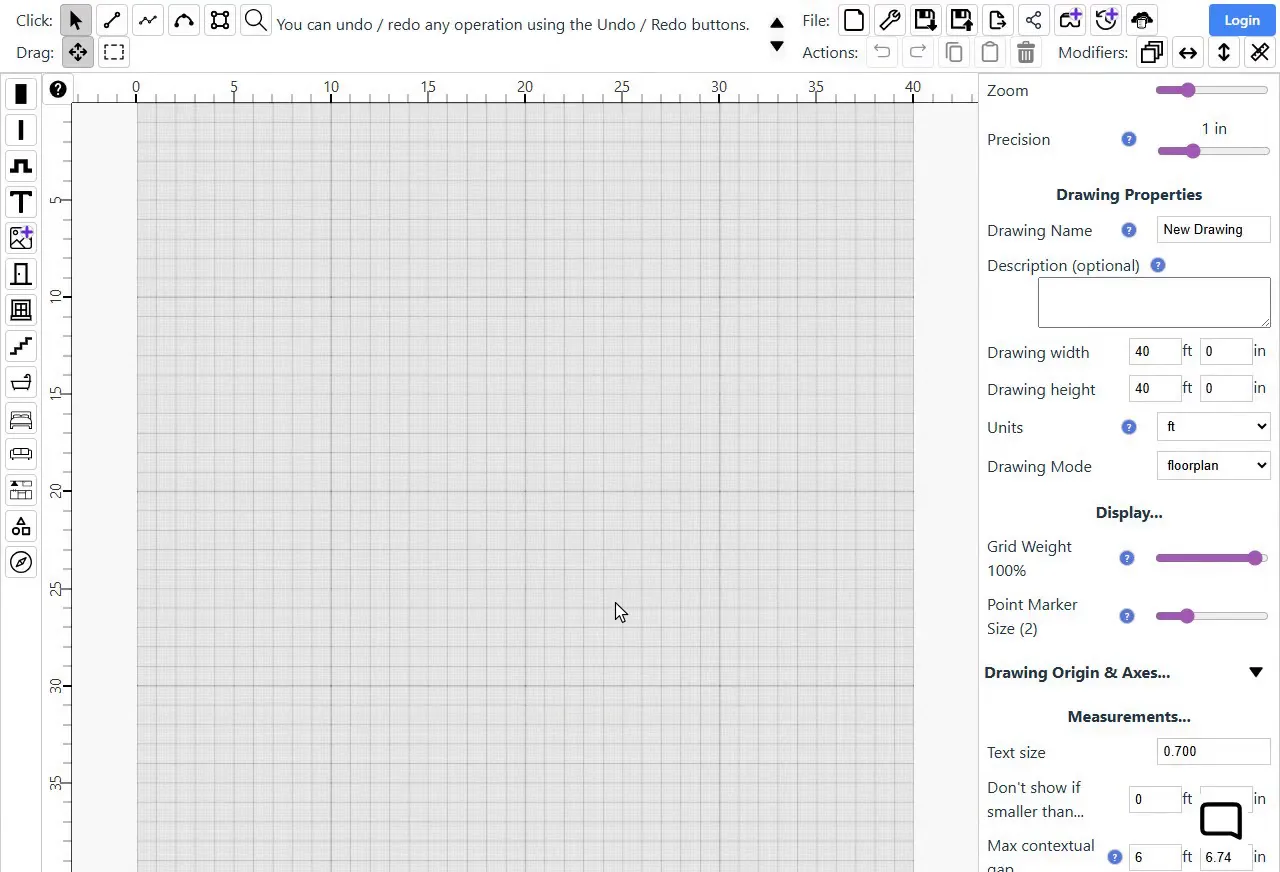1280x872 pixels.
Task: Click the paste clipboard icon
Action: (990, 52)
